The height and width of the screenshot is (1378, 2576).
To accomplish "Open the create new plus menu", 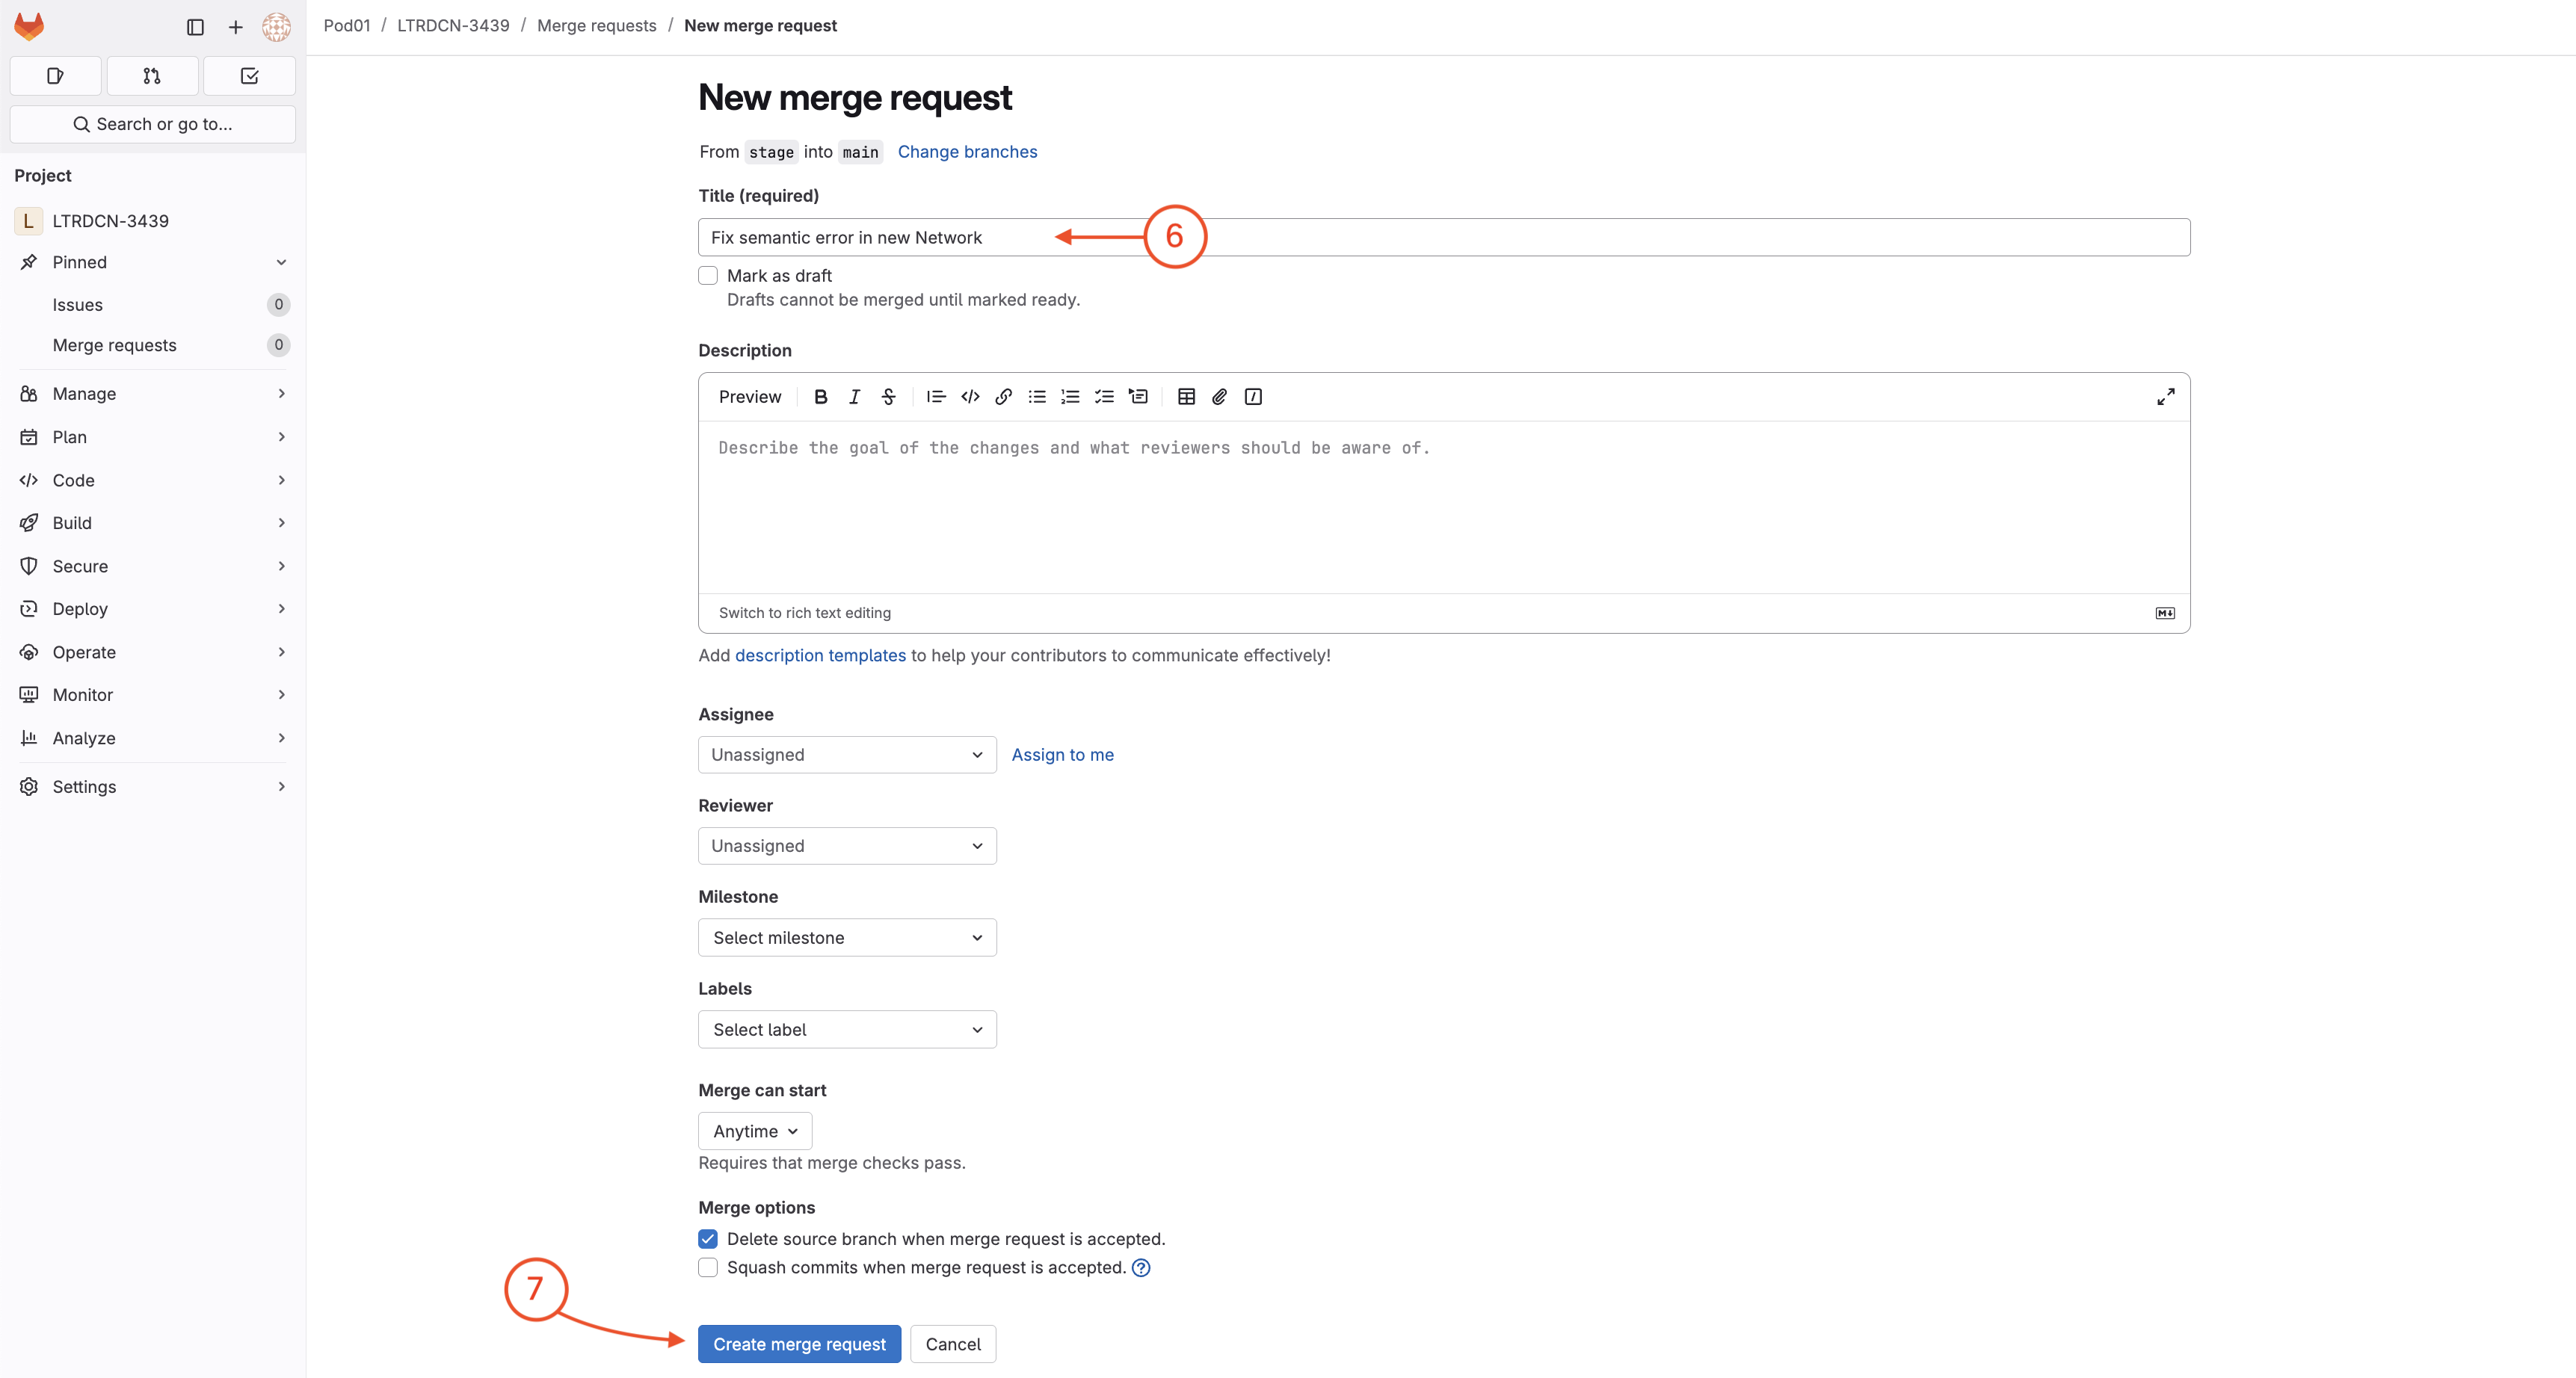I will (x=235, y=27).
